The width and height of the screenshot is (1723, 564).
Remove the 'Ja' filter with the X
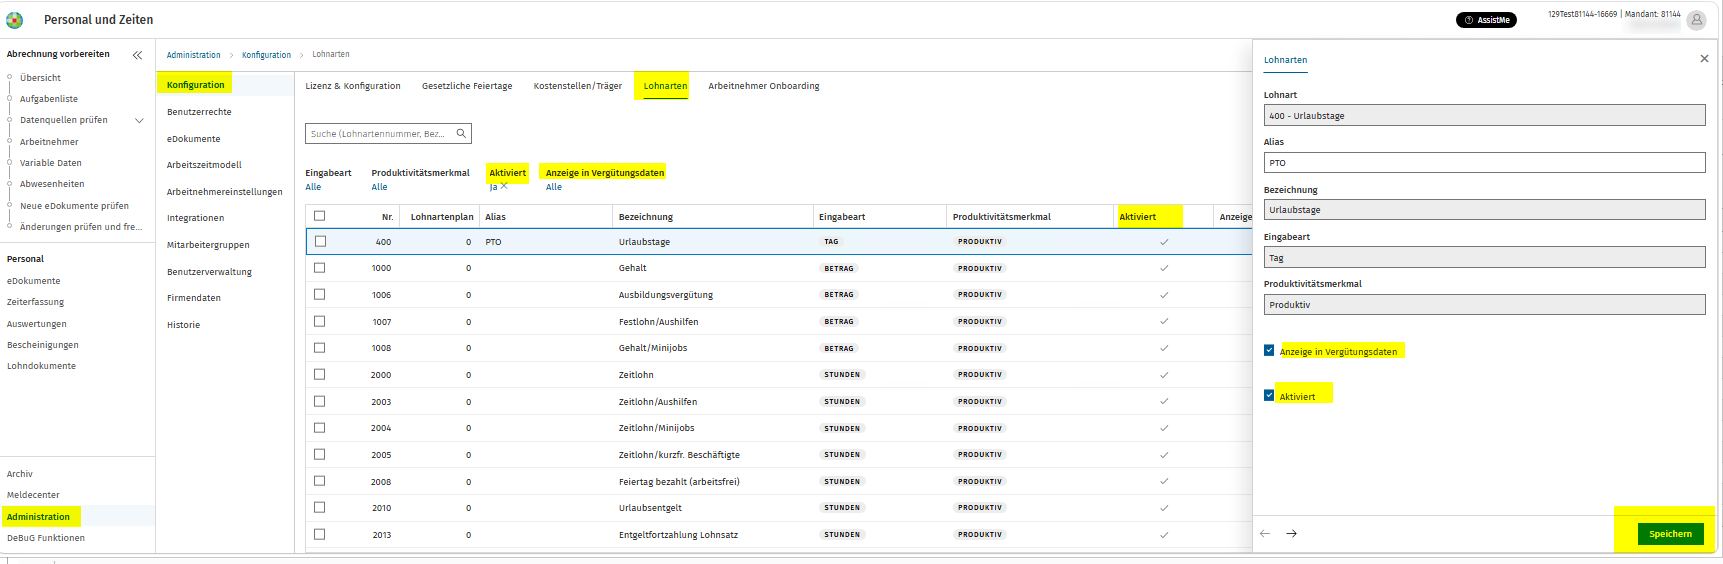[x=504, y=186]
